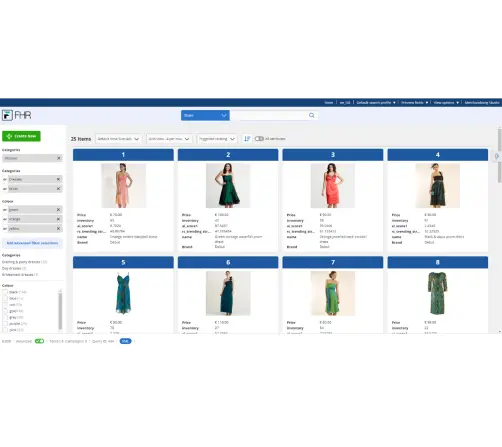Open Merchandising Studio from top bar
The image size is (502, 447).
pos(482,103)
